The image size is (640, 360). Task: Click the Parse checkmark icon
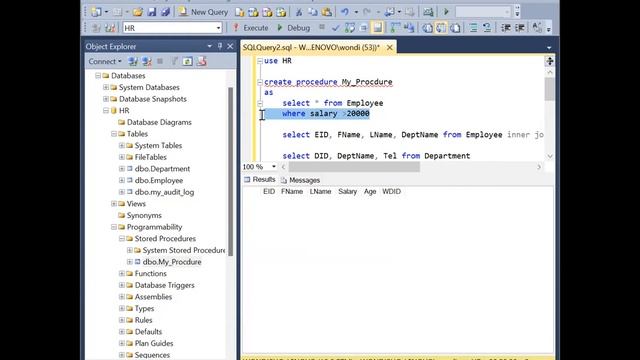point(336,28)
